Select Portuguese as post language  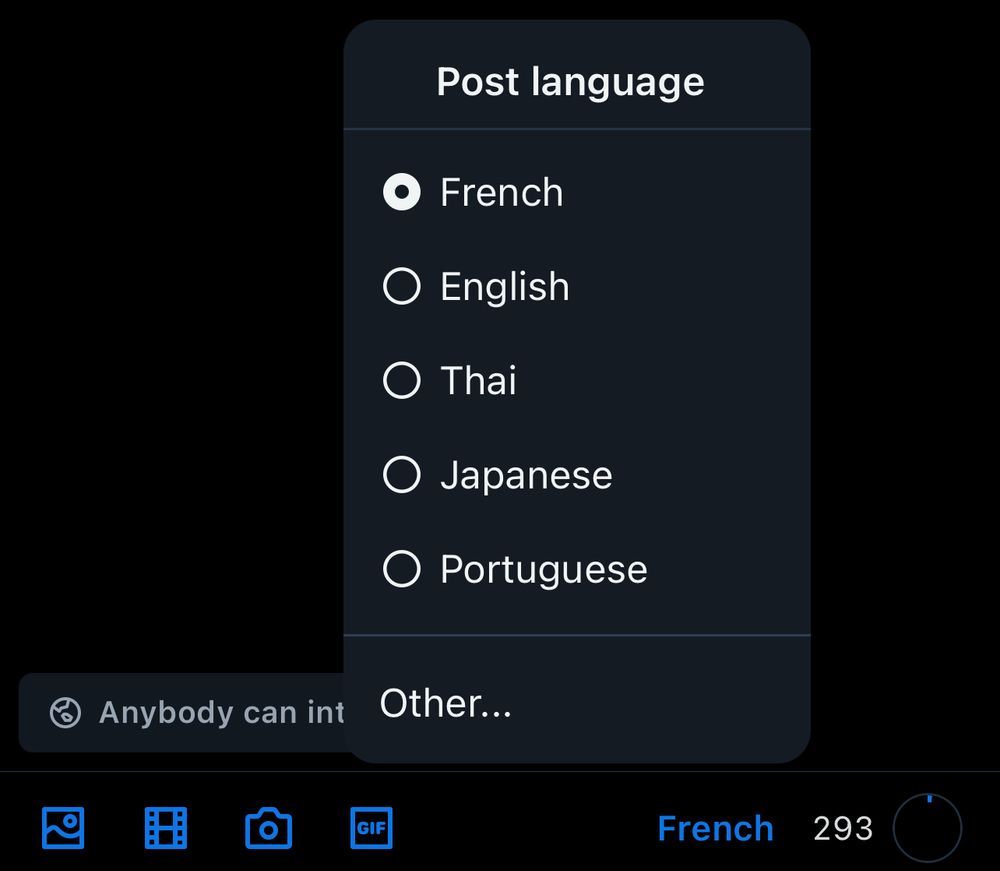tap(401, 569)
